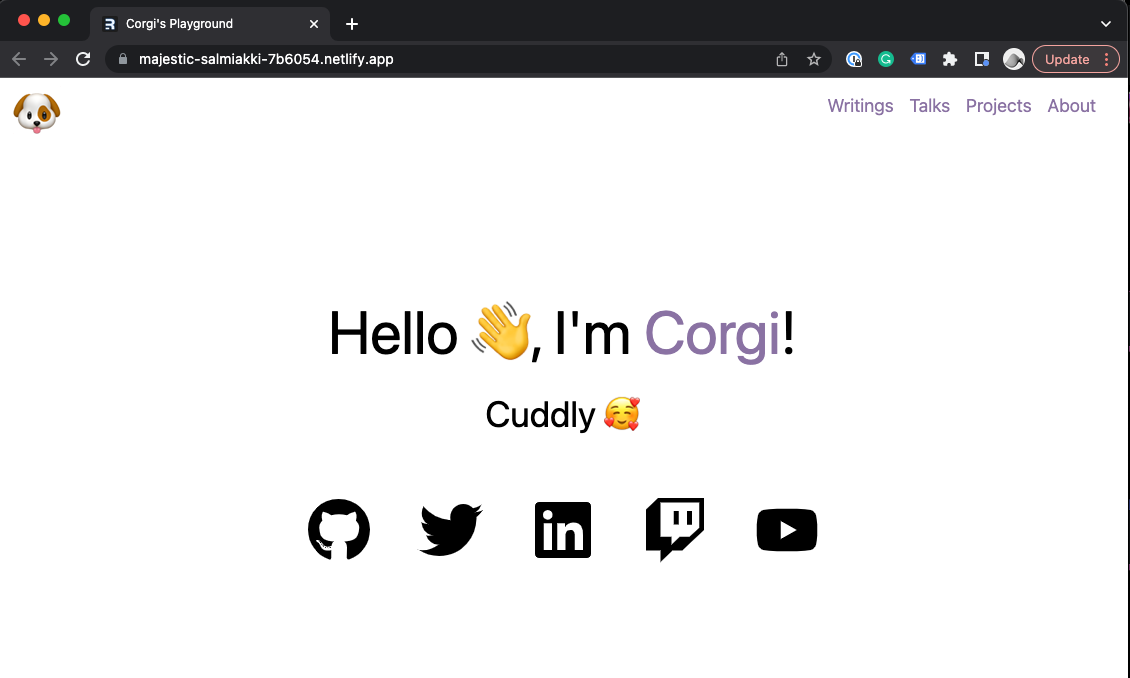
Task: Click the waving hand emoji
Action: coord(502,331)
